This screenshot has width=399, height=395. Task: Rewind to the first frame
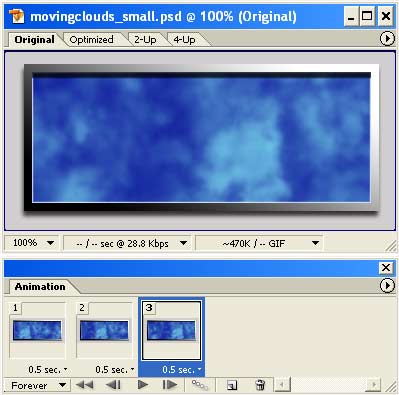[84, 385]
